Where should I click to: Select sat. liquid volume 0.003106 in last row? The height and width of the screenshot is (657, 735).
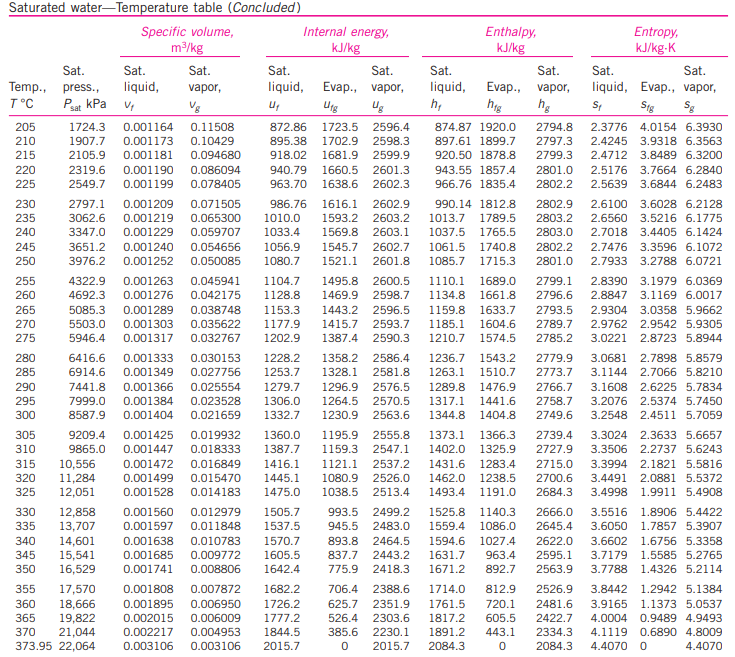pyautogui.click(x=148, y=646)
